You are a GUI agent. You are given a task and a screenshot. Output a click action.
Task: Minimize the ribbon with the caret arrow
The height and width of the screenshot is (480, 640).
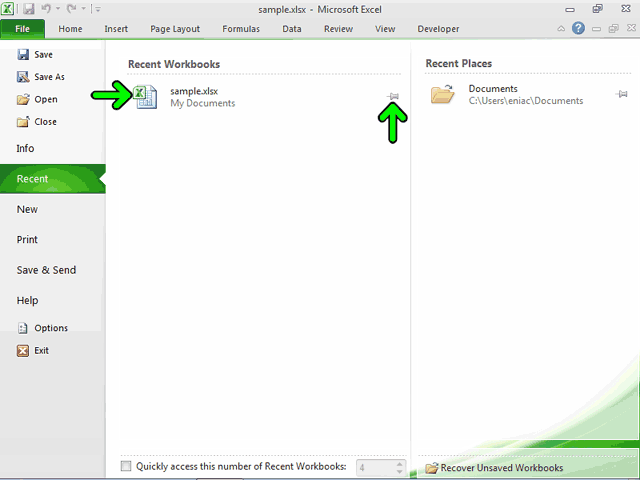(561, 29)
